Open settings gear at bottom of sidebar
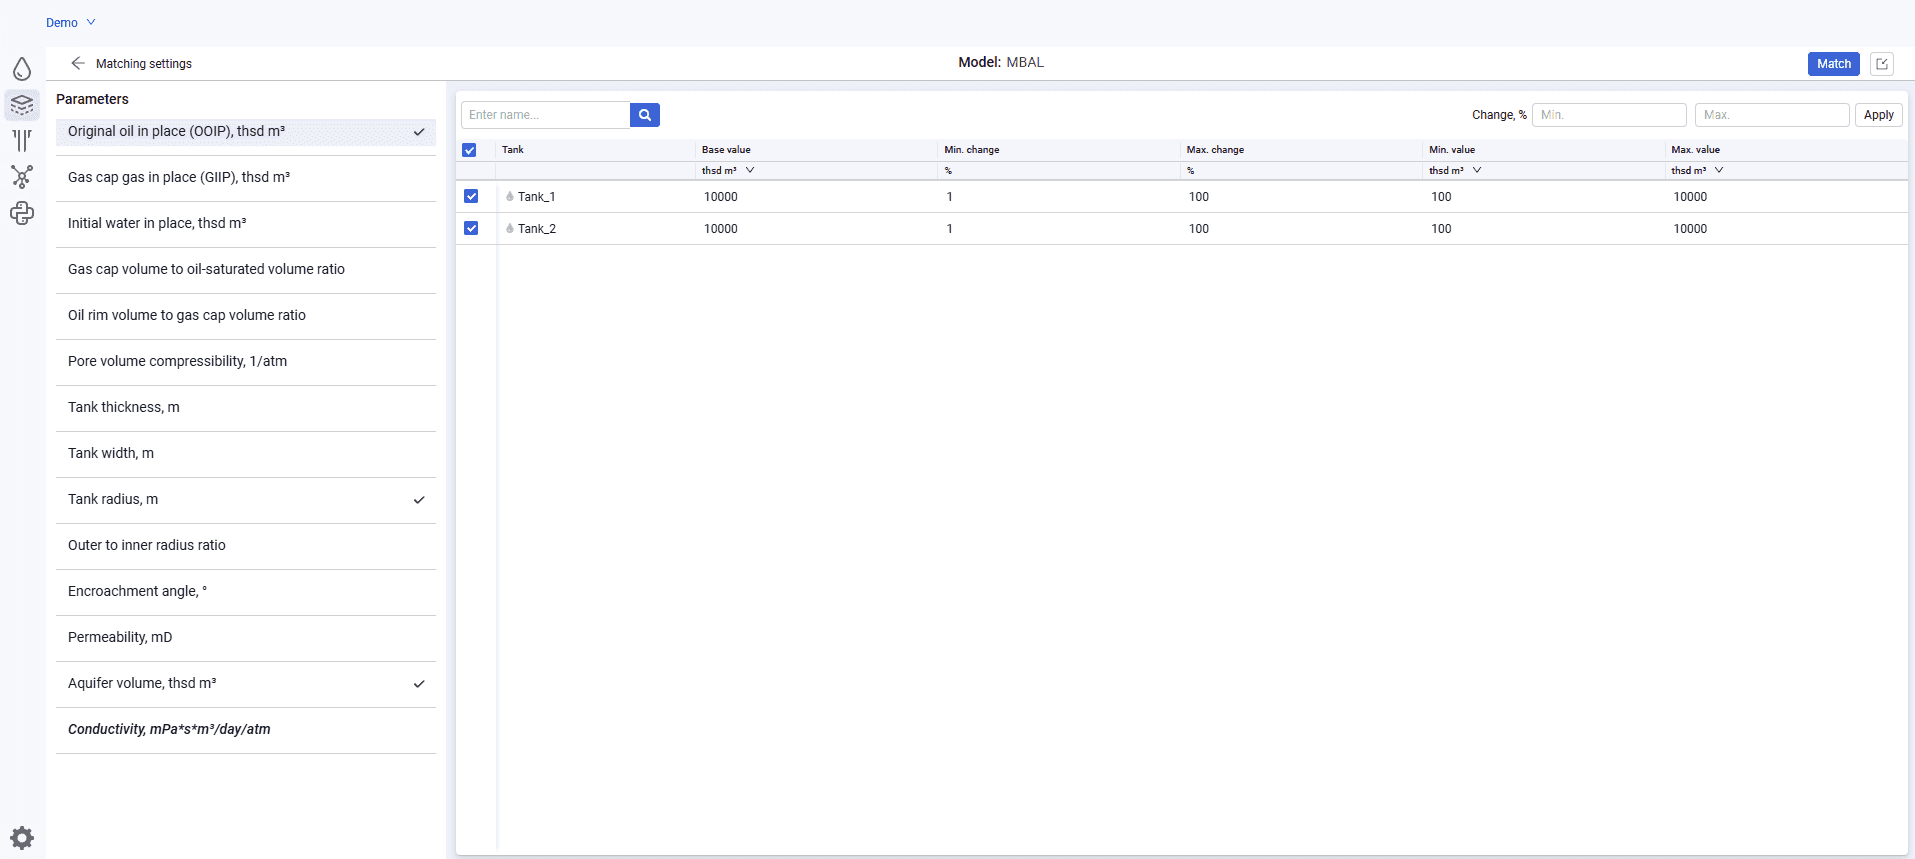 [22, 838]
